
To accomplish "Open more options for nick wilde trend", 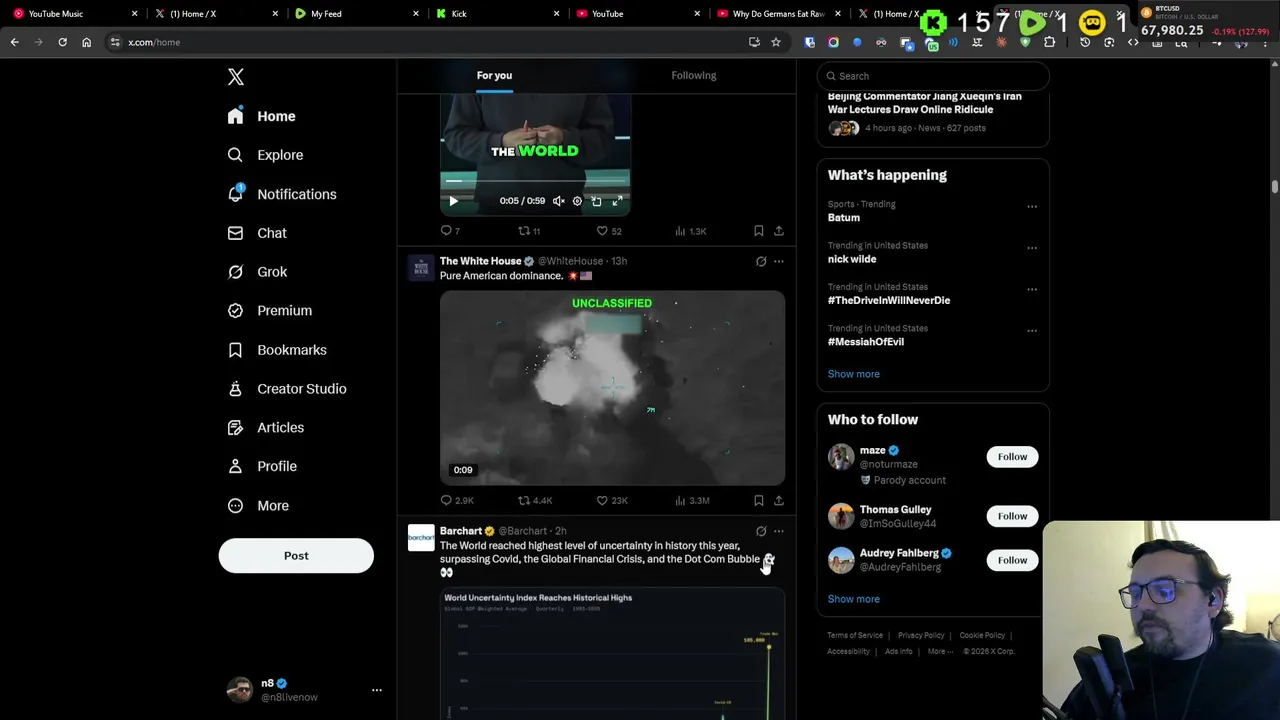I will click(1032, 248).
